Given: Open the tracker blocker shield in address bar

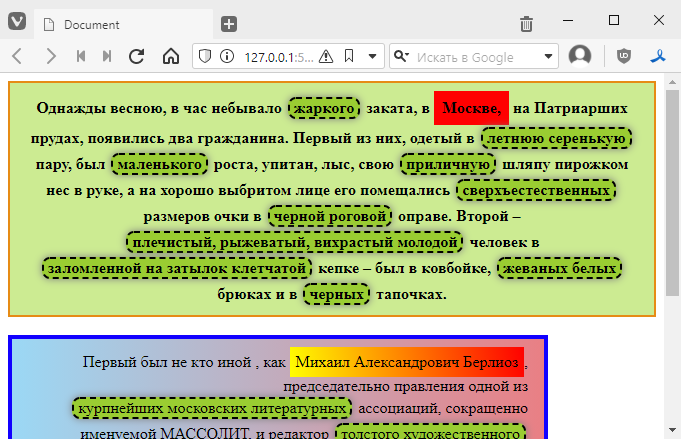Looking at the screenshot, I should point(205,56).
